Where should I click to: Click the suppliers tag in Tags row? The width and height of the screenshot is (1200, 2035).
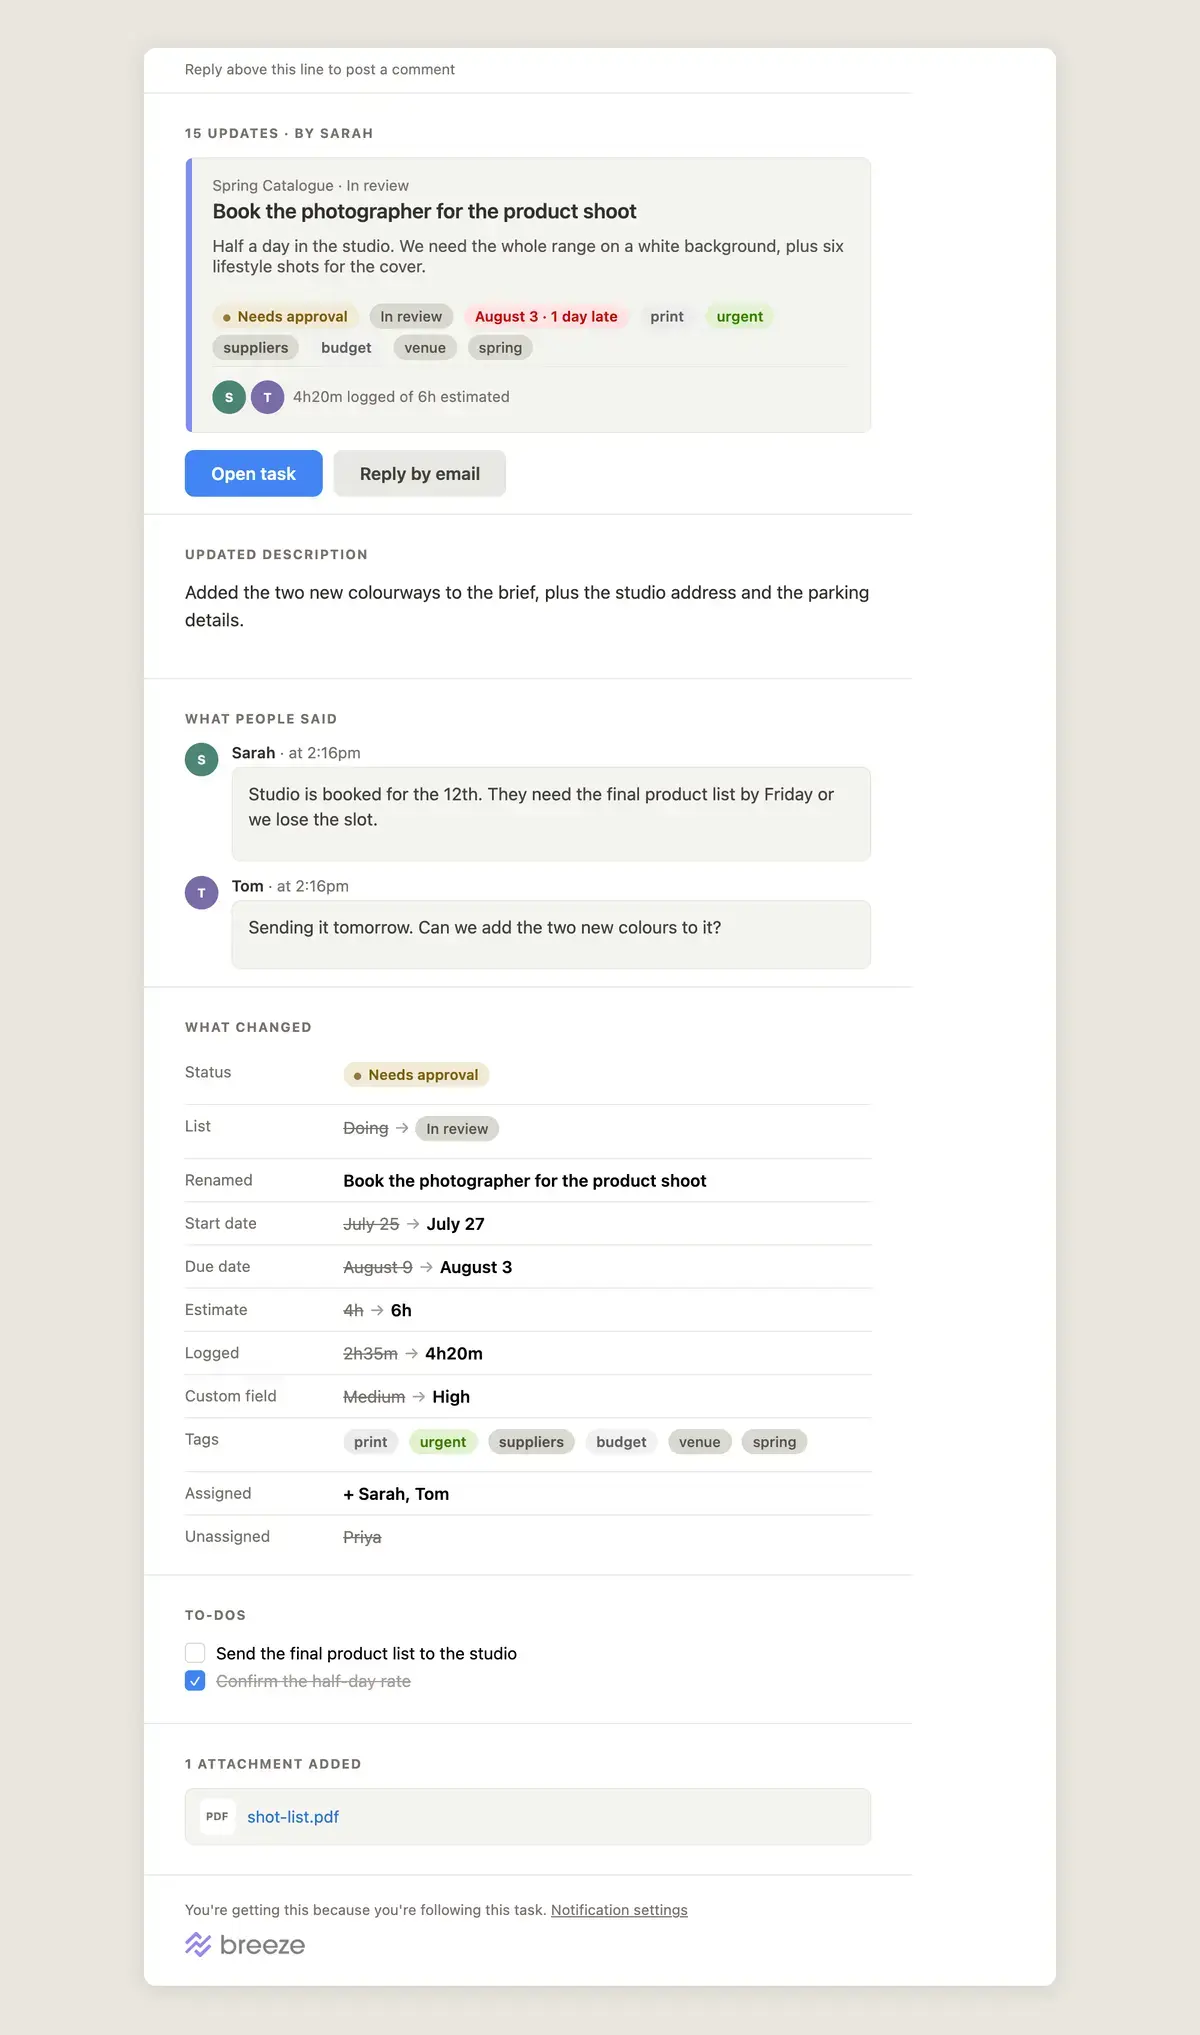pos(531,1441)
